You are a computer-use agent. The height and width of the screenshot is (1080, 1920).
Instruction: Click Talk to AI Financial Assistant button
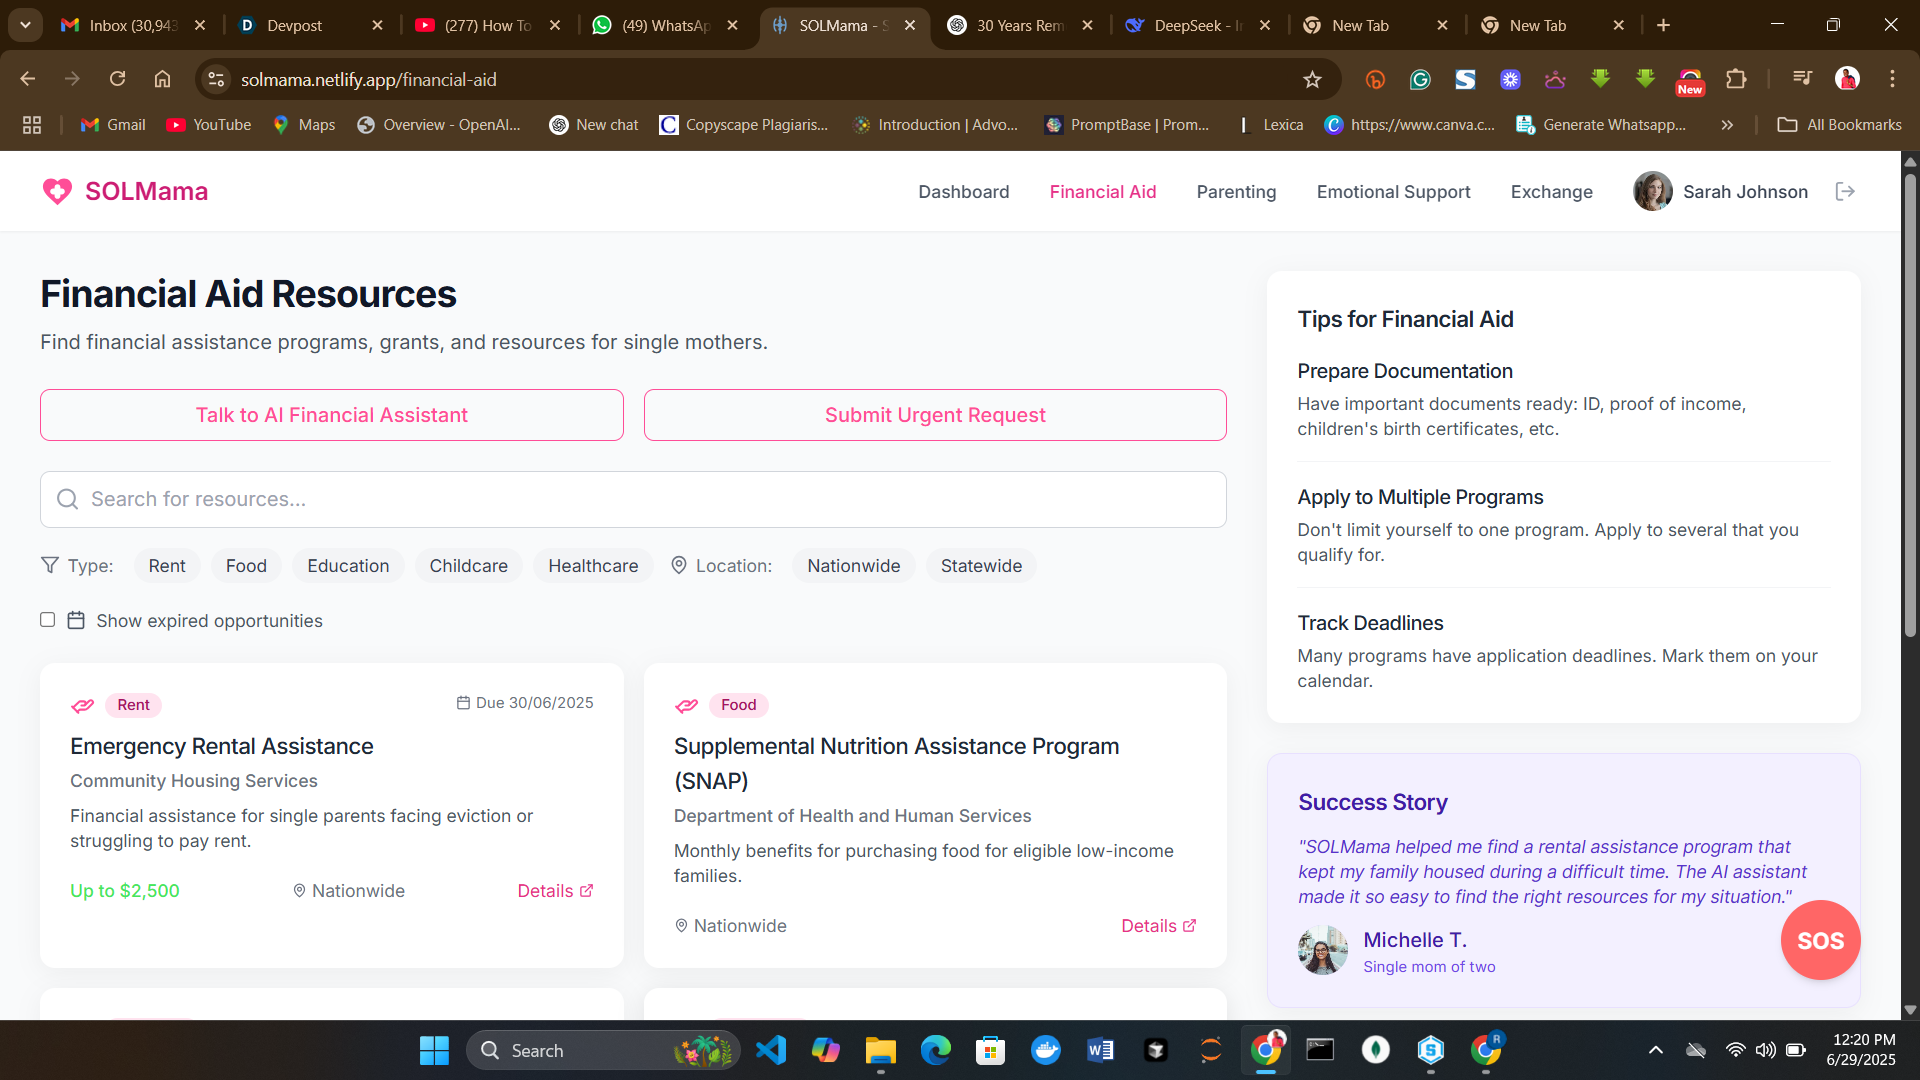pyautogui.click(x=331, y=415)
